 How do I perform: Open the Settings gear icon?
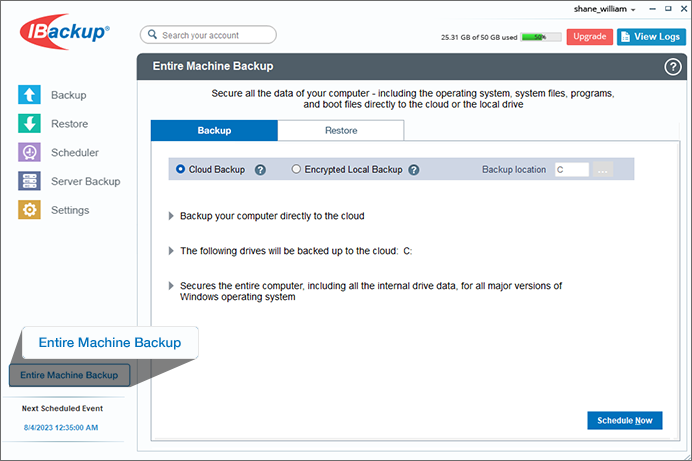click(x=29, y=210)
